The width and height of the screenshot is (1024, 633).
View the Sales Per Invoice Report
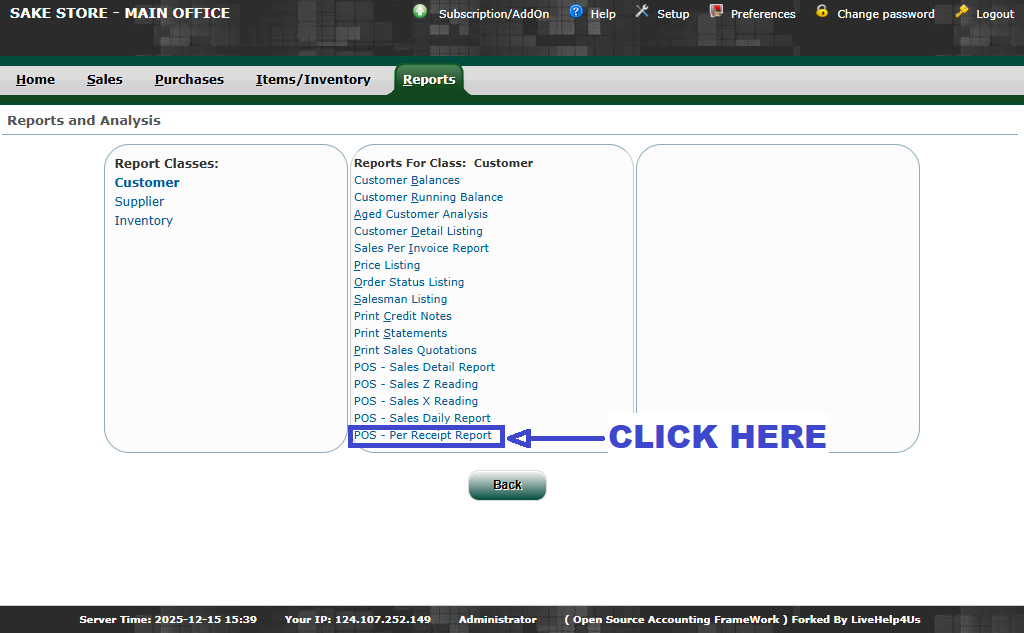point(421,249)
